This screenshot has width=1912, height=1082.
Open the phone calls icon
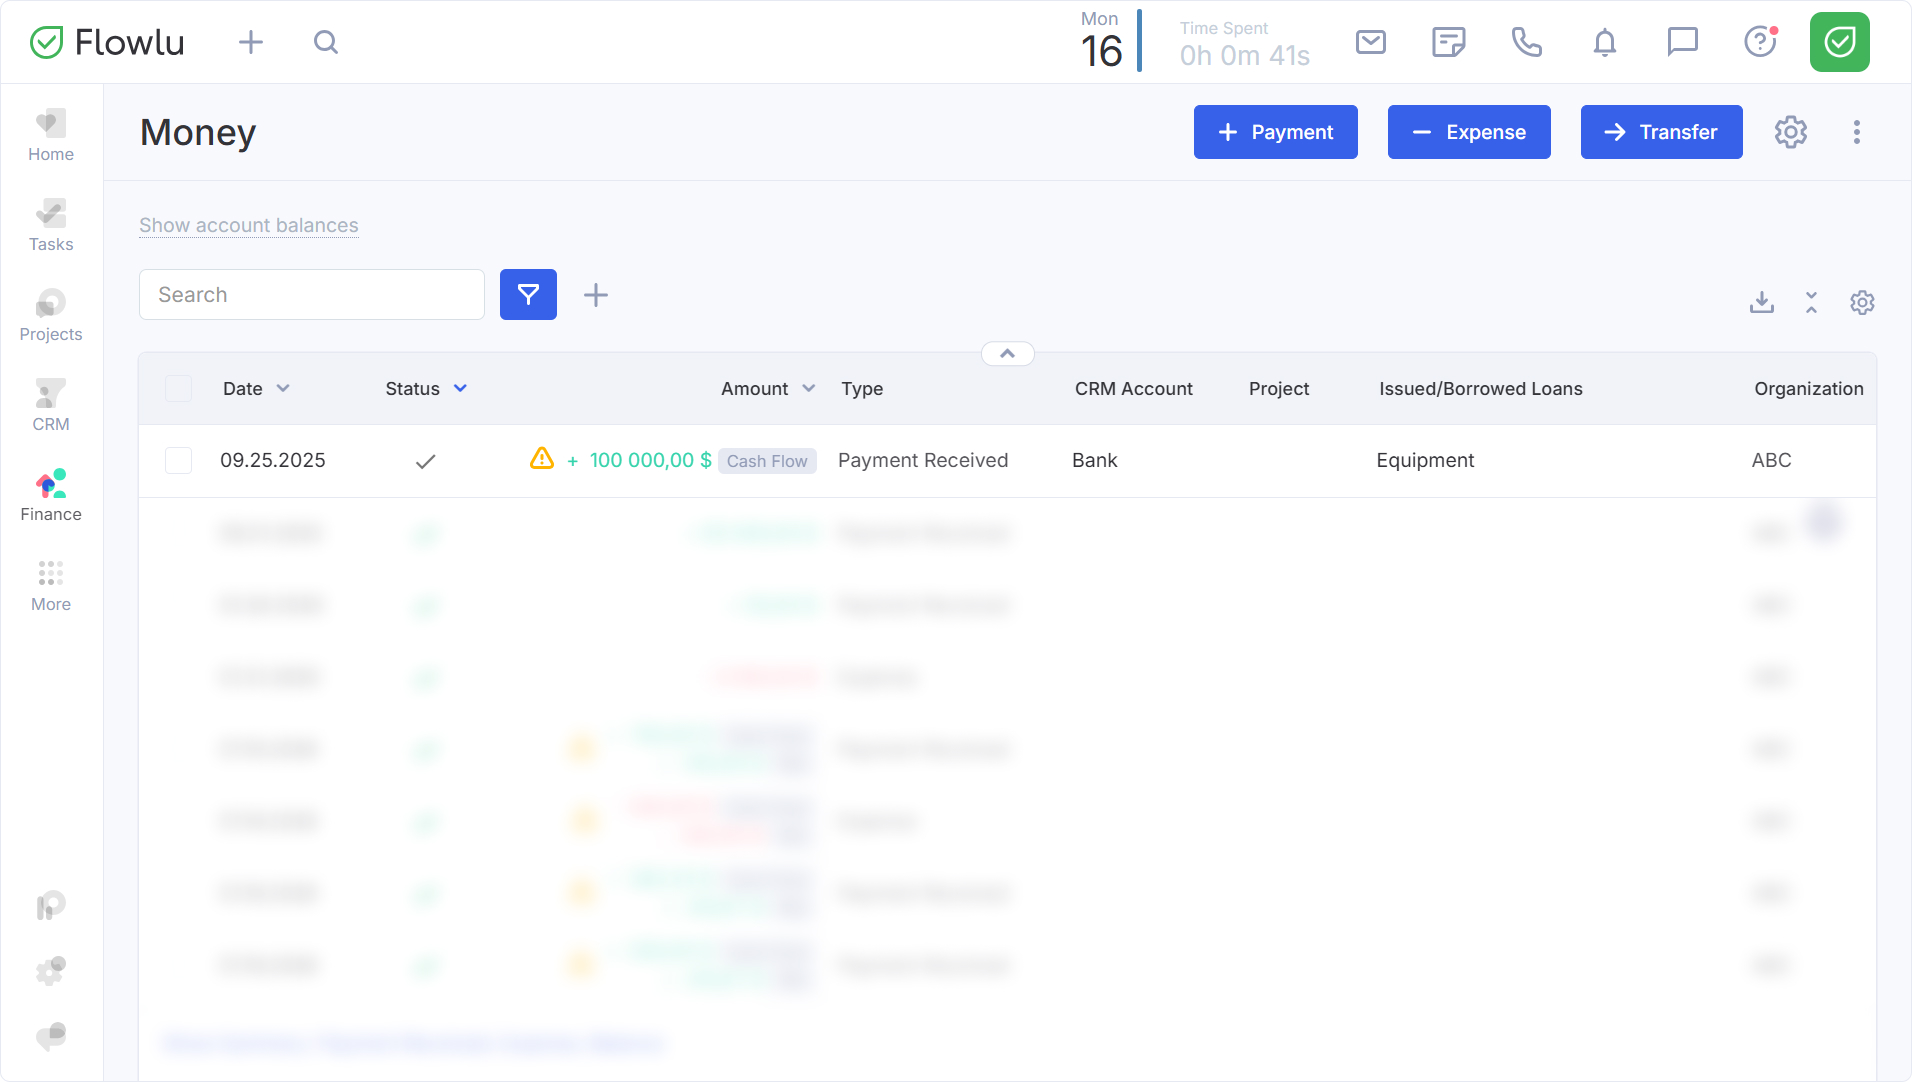click(x=1526, y=42)
